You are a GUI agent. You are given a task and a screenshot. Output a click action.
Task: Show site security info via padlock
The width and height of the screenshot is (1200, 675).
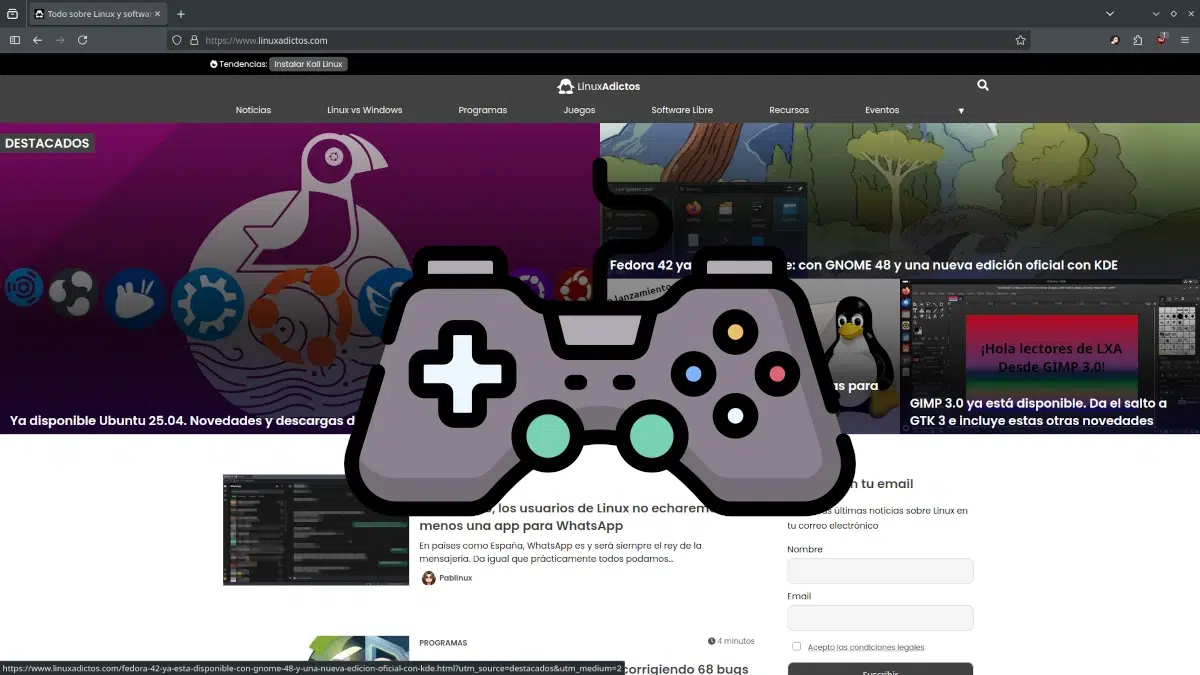click(x=194, y=40)
